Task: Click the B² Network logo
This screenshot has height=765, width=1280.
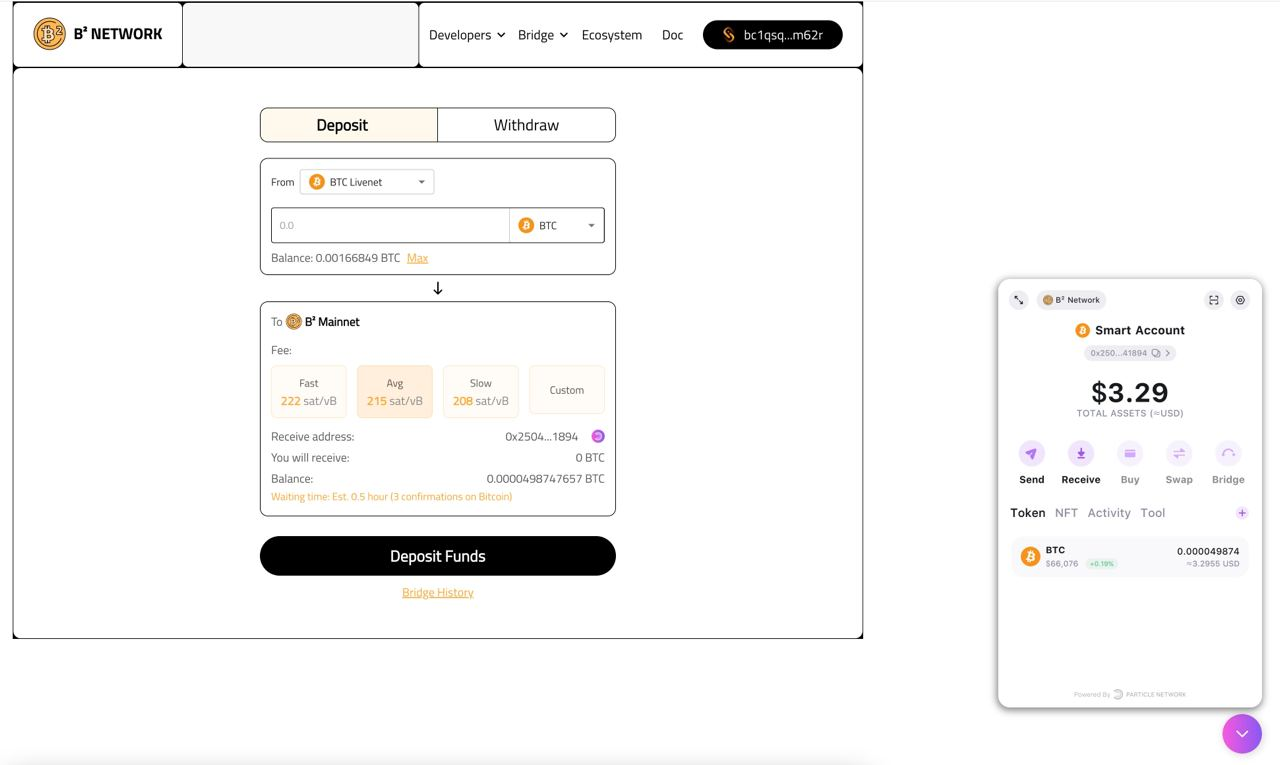Action: (98, 34)
